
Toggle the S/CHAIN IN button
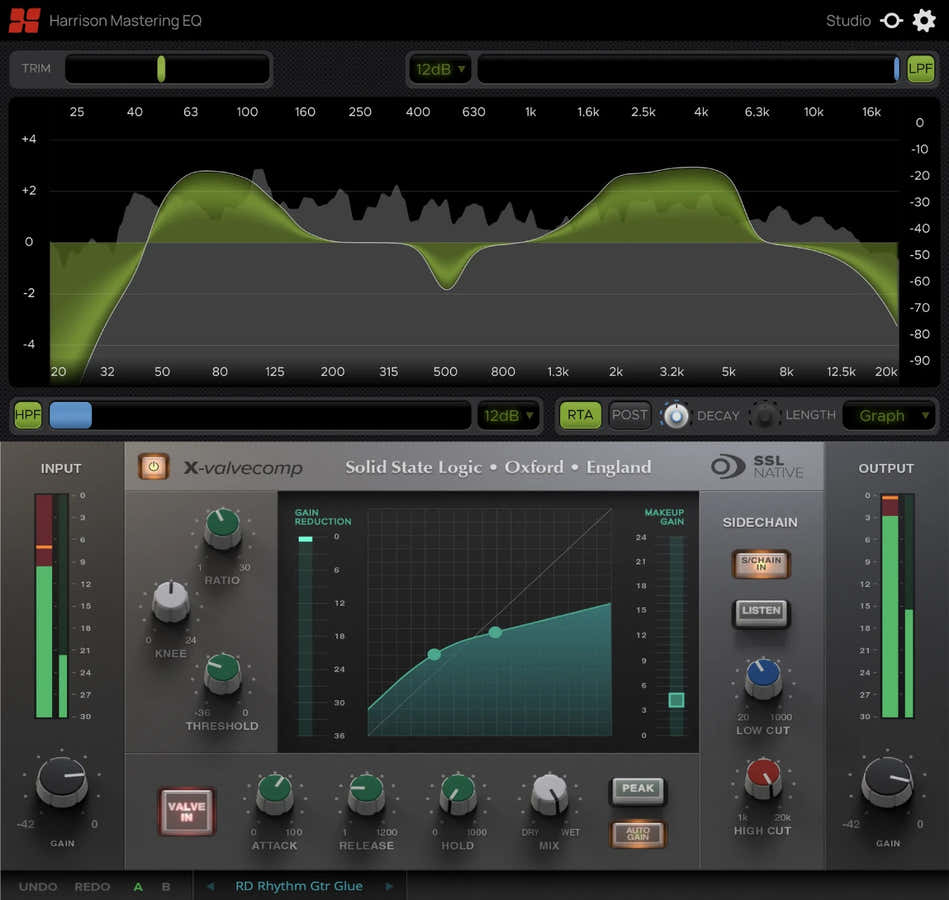pos(761,563)
